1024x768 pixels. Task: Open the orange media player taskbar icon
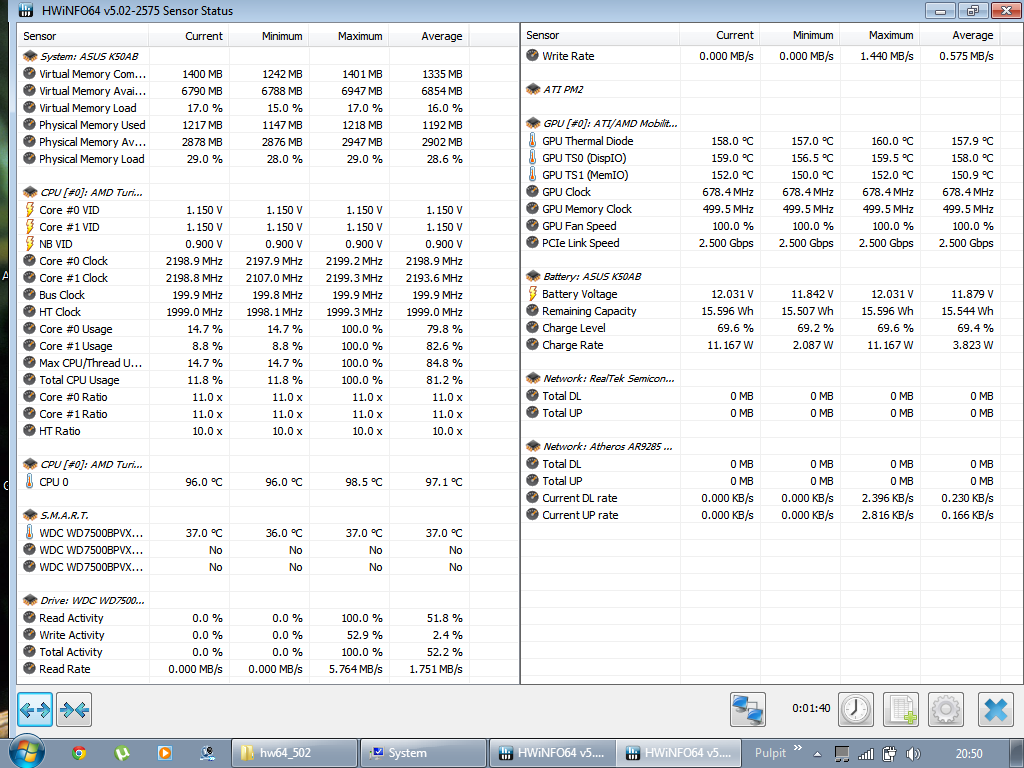(x=165, y=753)
